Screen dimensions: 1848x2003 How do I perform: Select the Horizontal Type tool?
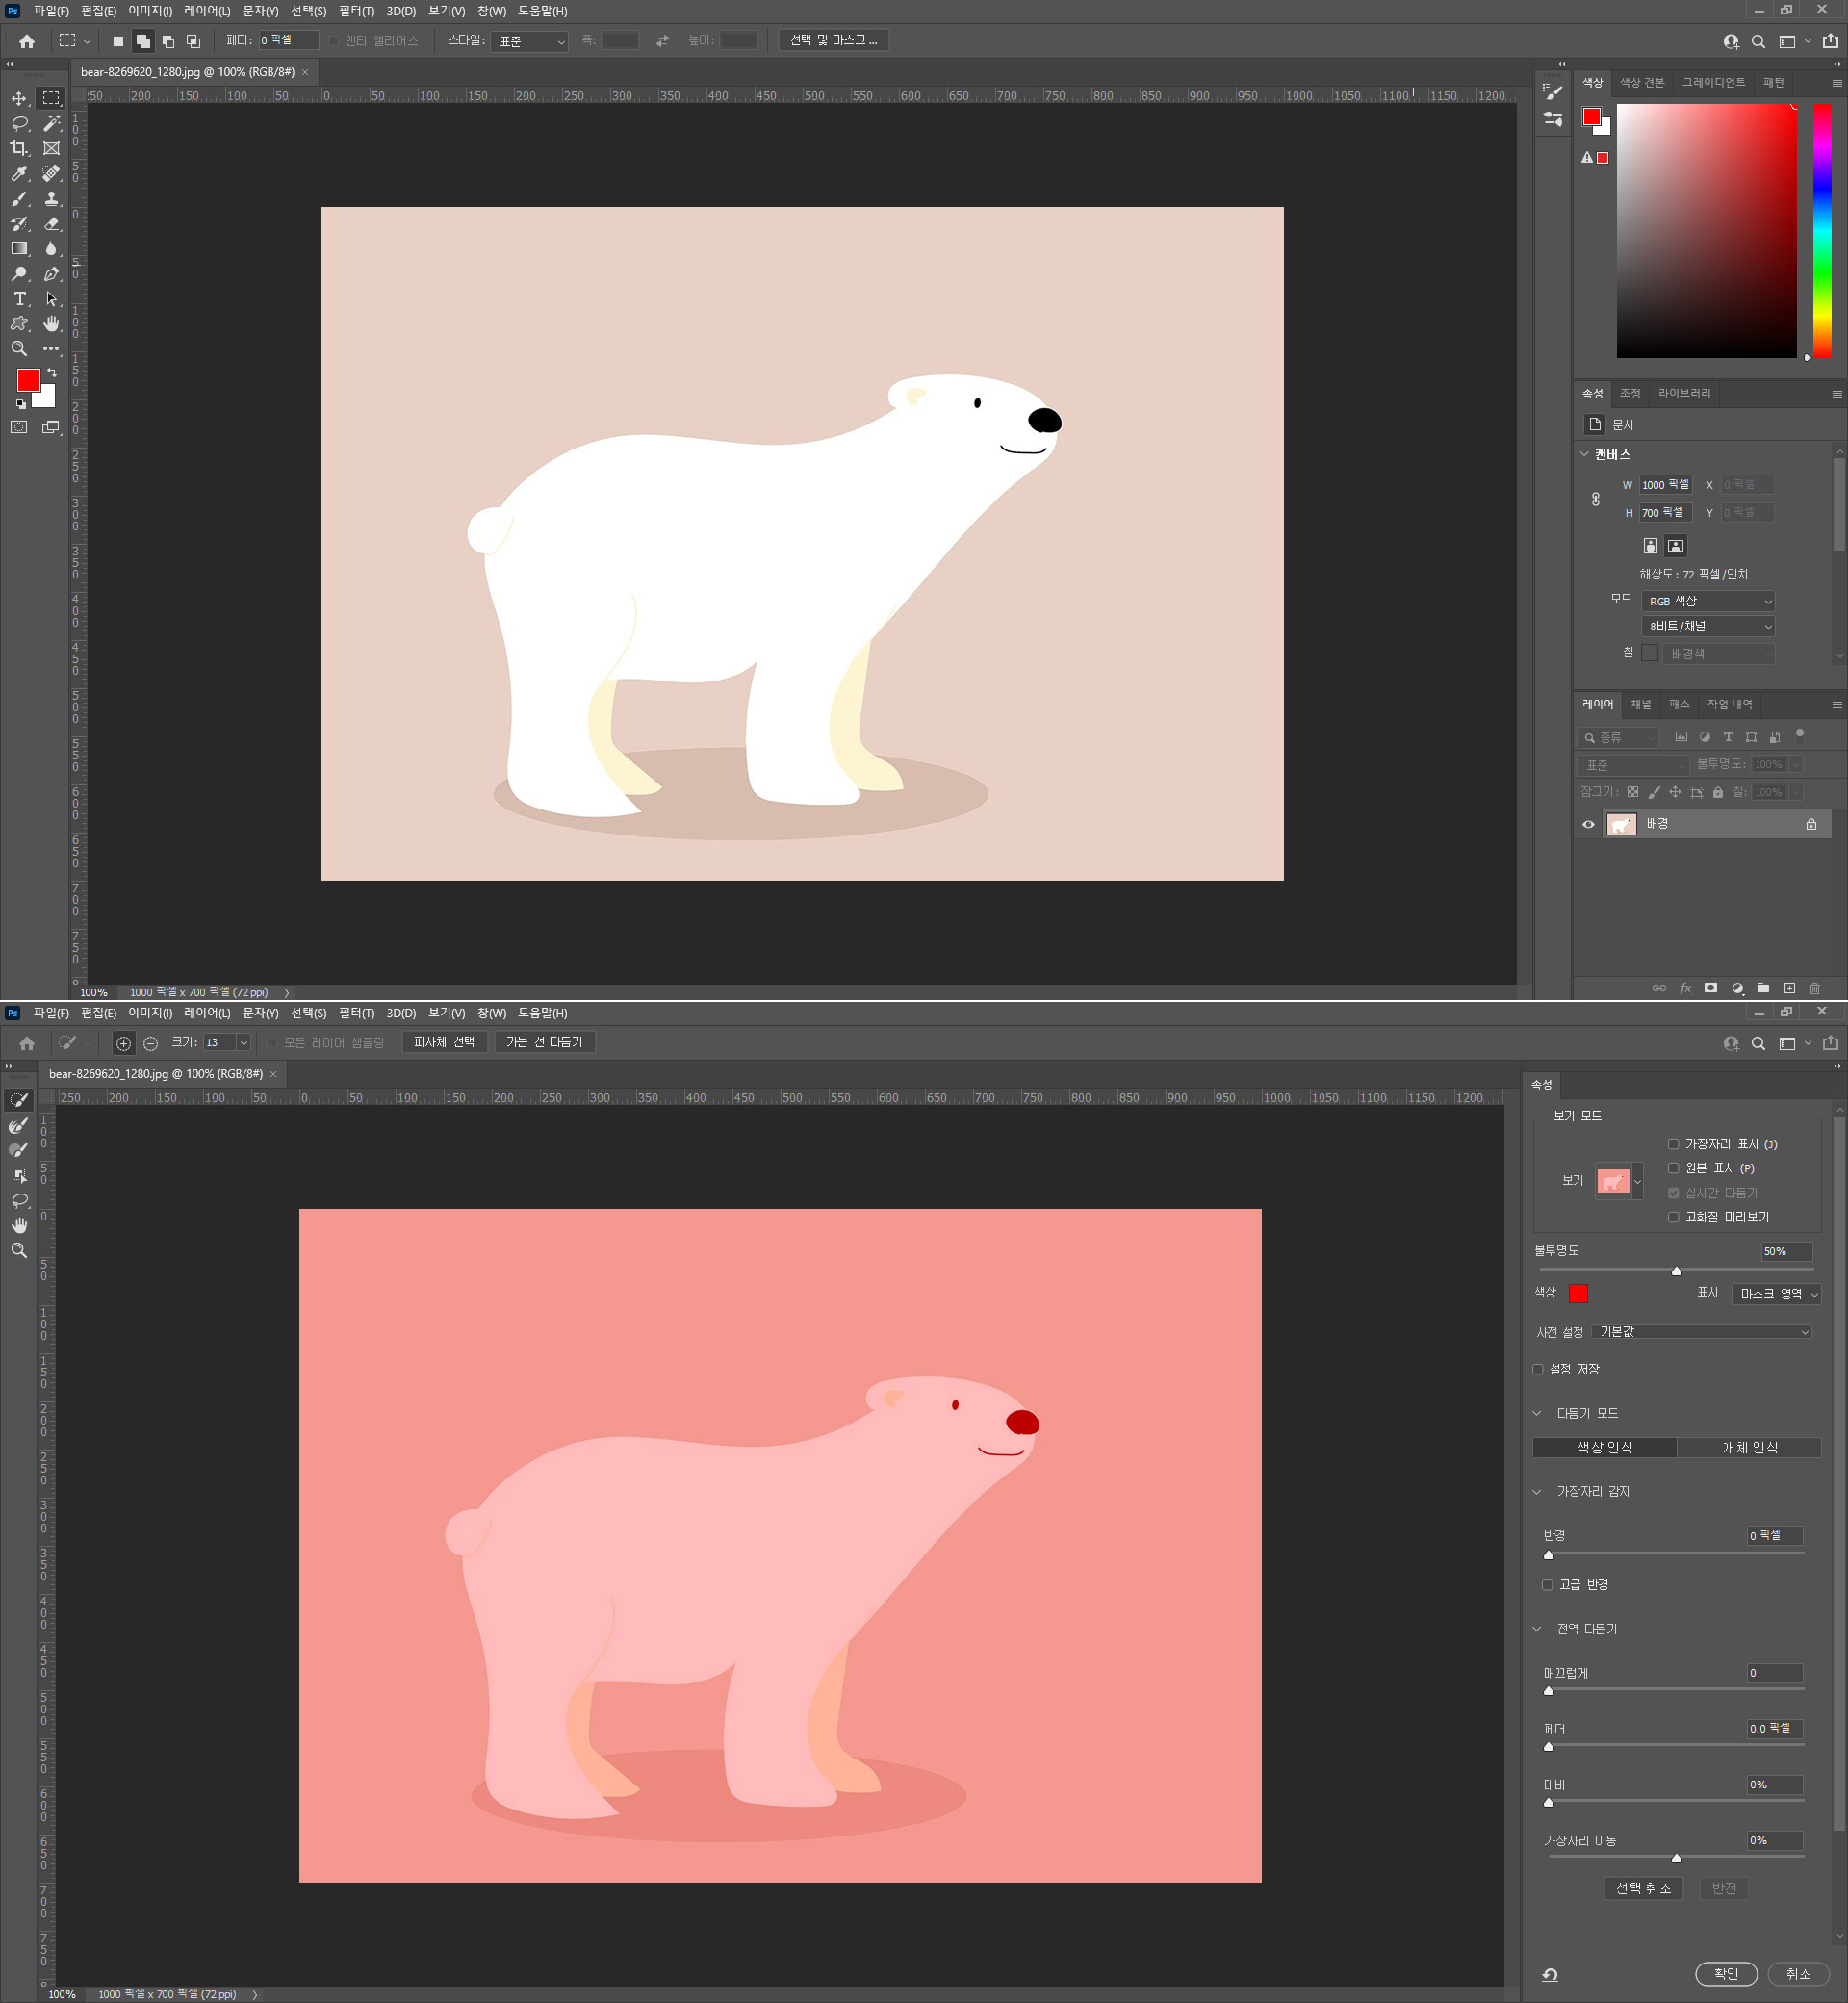coord(19,299)
